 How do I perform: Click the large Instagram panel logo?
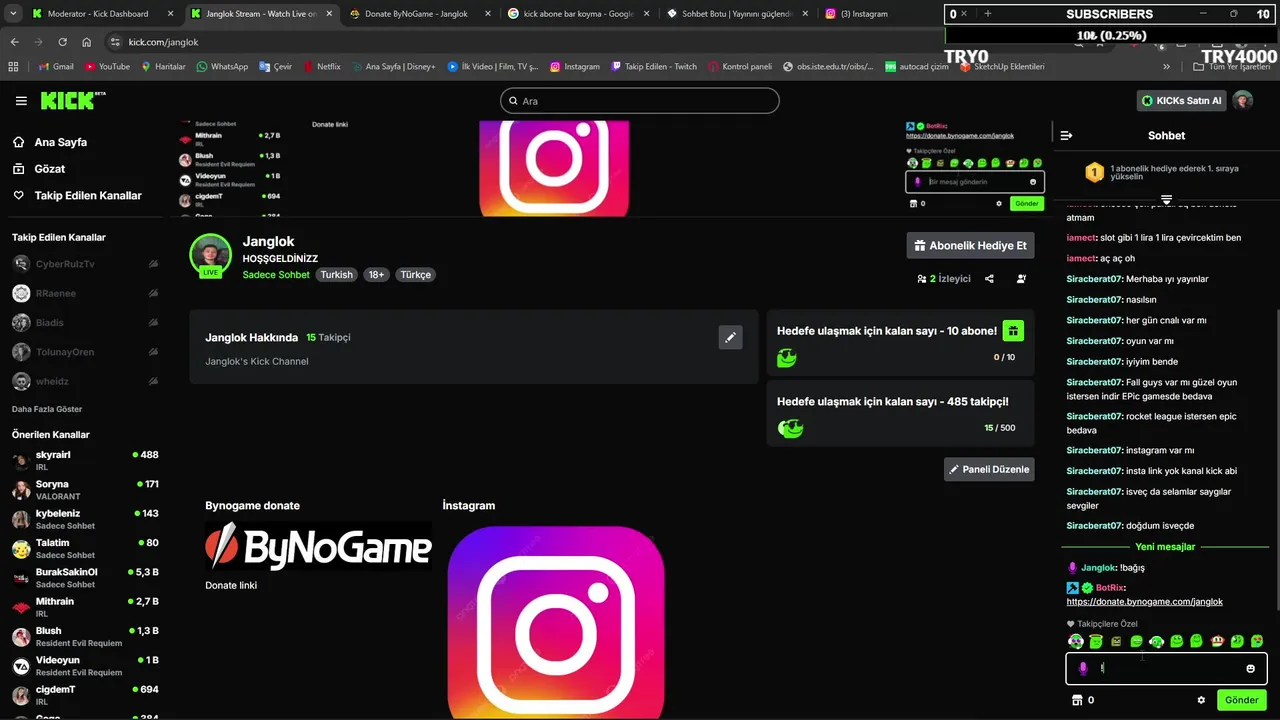click(x=556, y=622)
